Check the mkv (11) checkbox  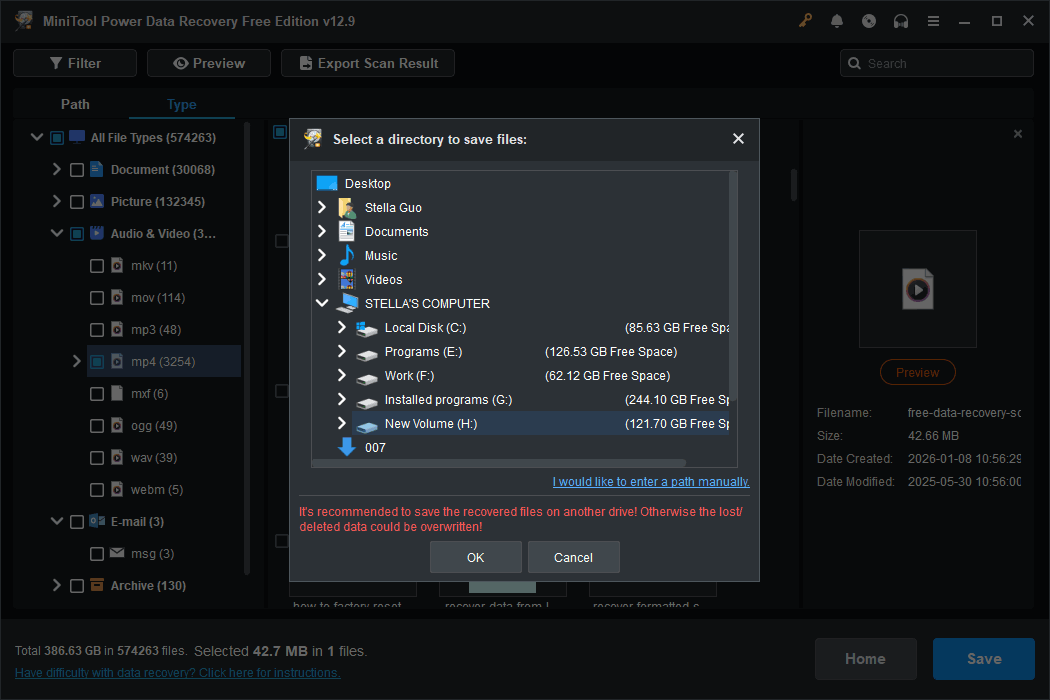97,266
